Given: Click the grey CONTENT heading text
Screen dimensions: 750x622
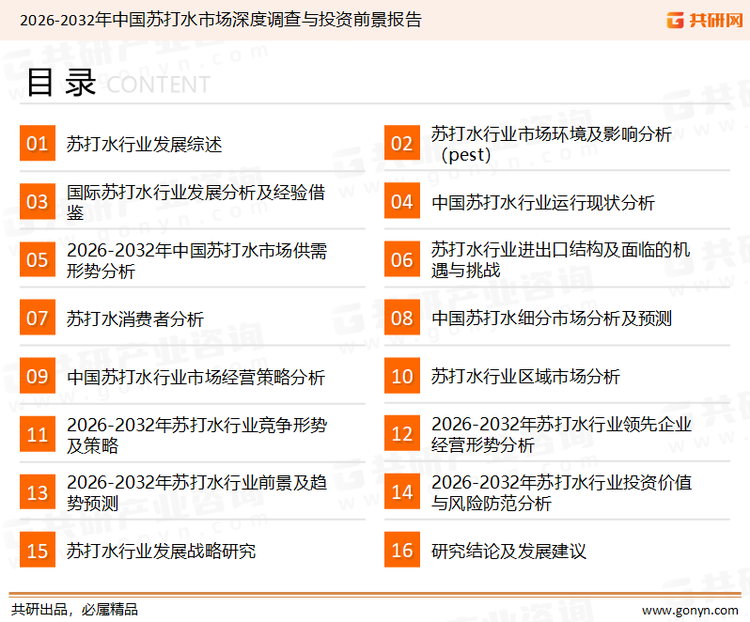Looking at the screenshot, I should (158, 85).
